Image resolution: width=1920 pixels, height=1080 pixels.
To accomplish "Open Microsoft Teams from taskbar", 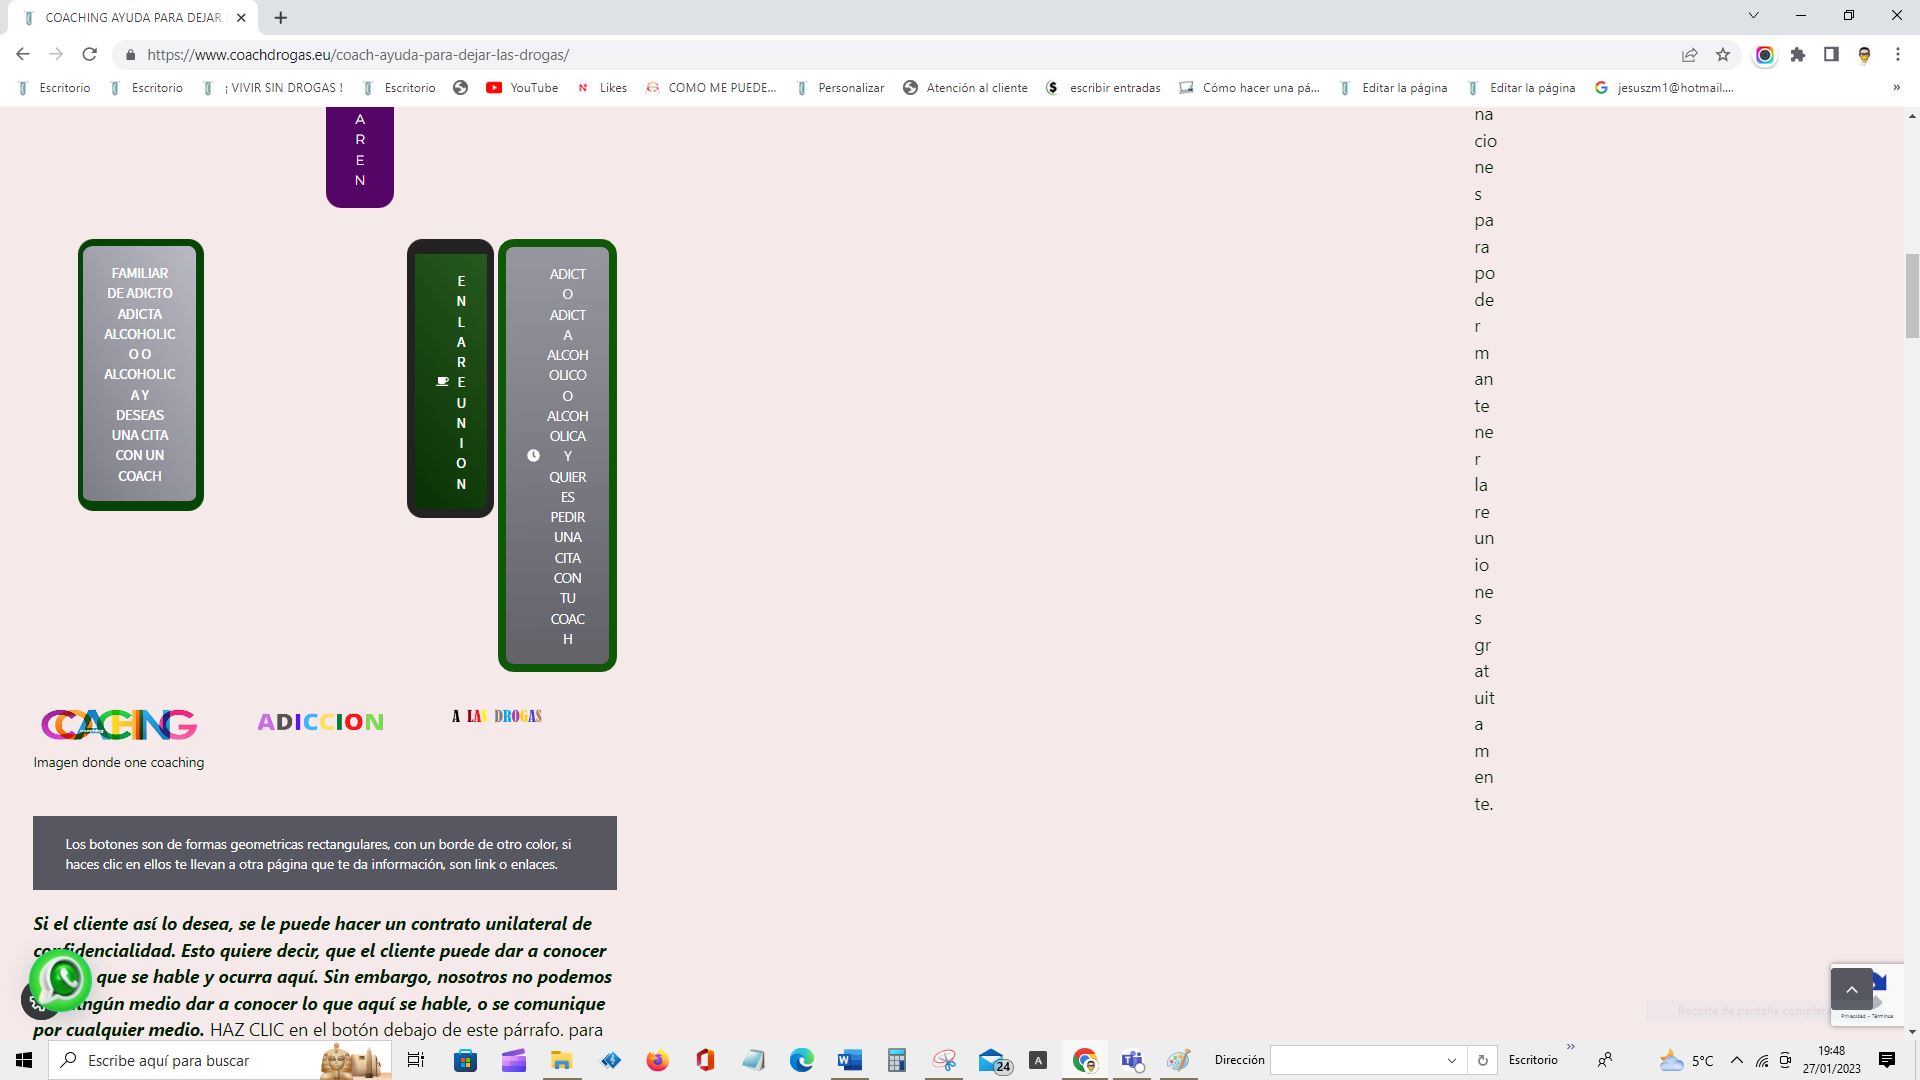I will click(x=1132, y=1060).
